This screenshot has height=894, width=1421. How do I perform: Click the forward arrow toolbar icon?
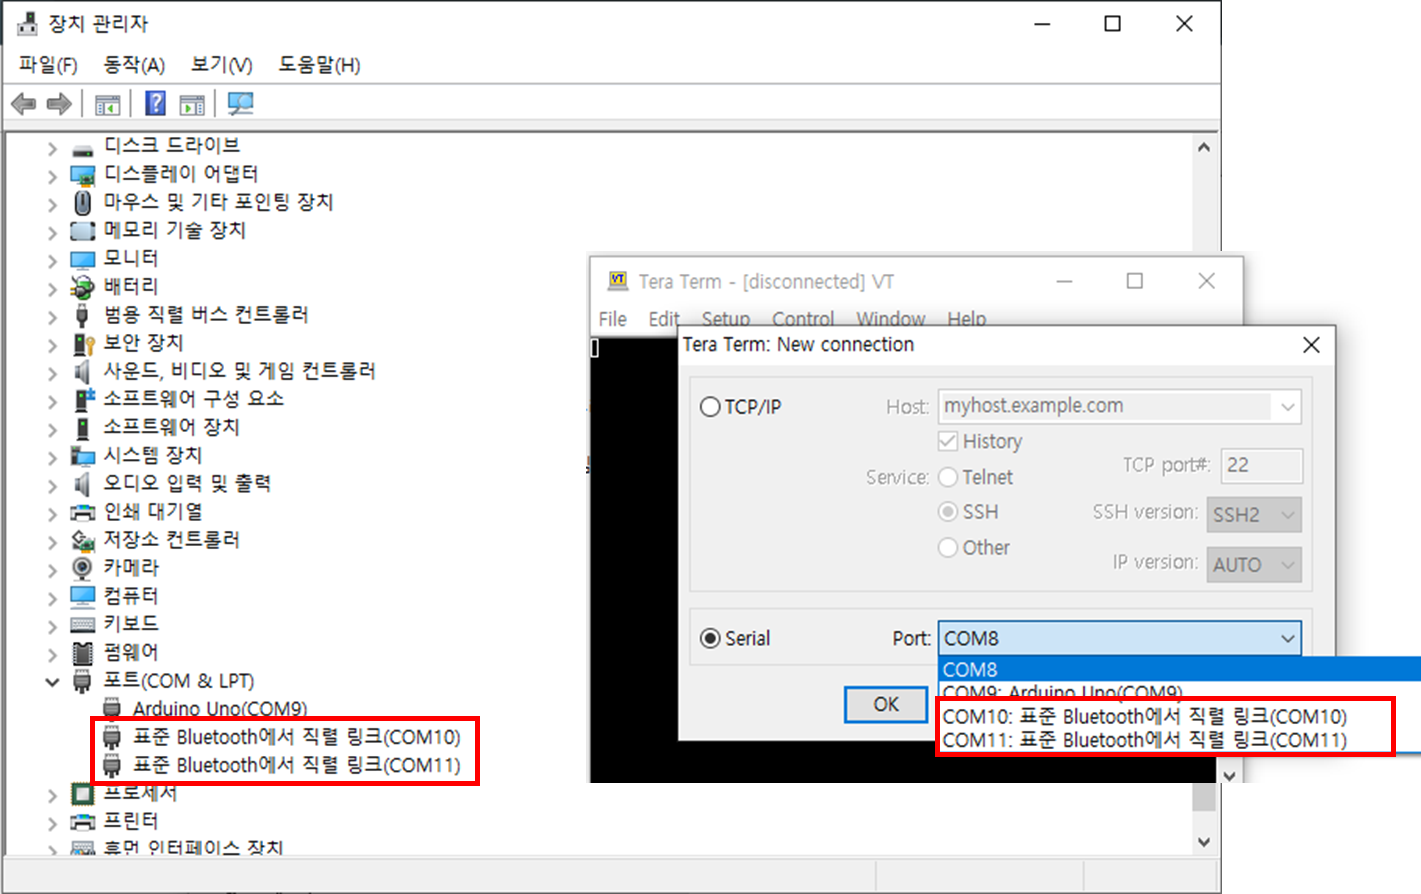coord(59,104)
